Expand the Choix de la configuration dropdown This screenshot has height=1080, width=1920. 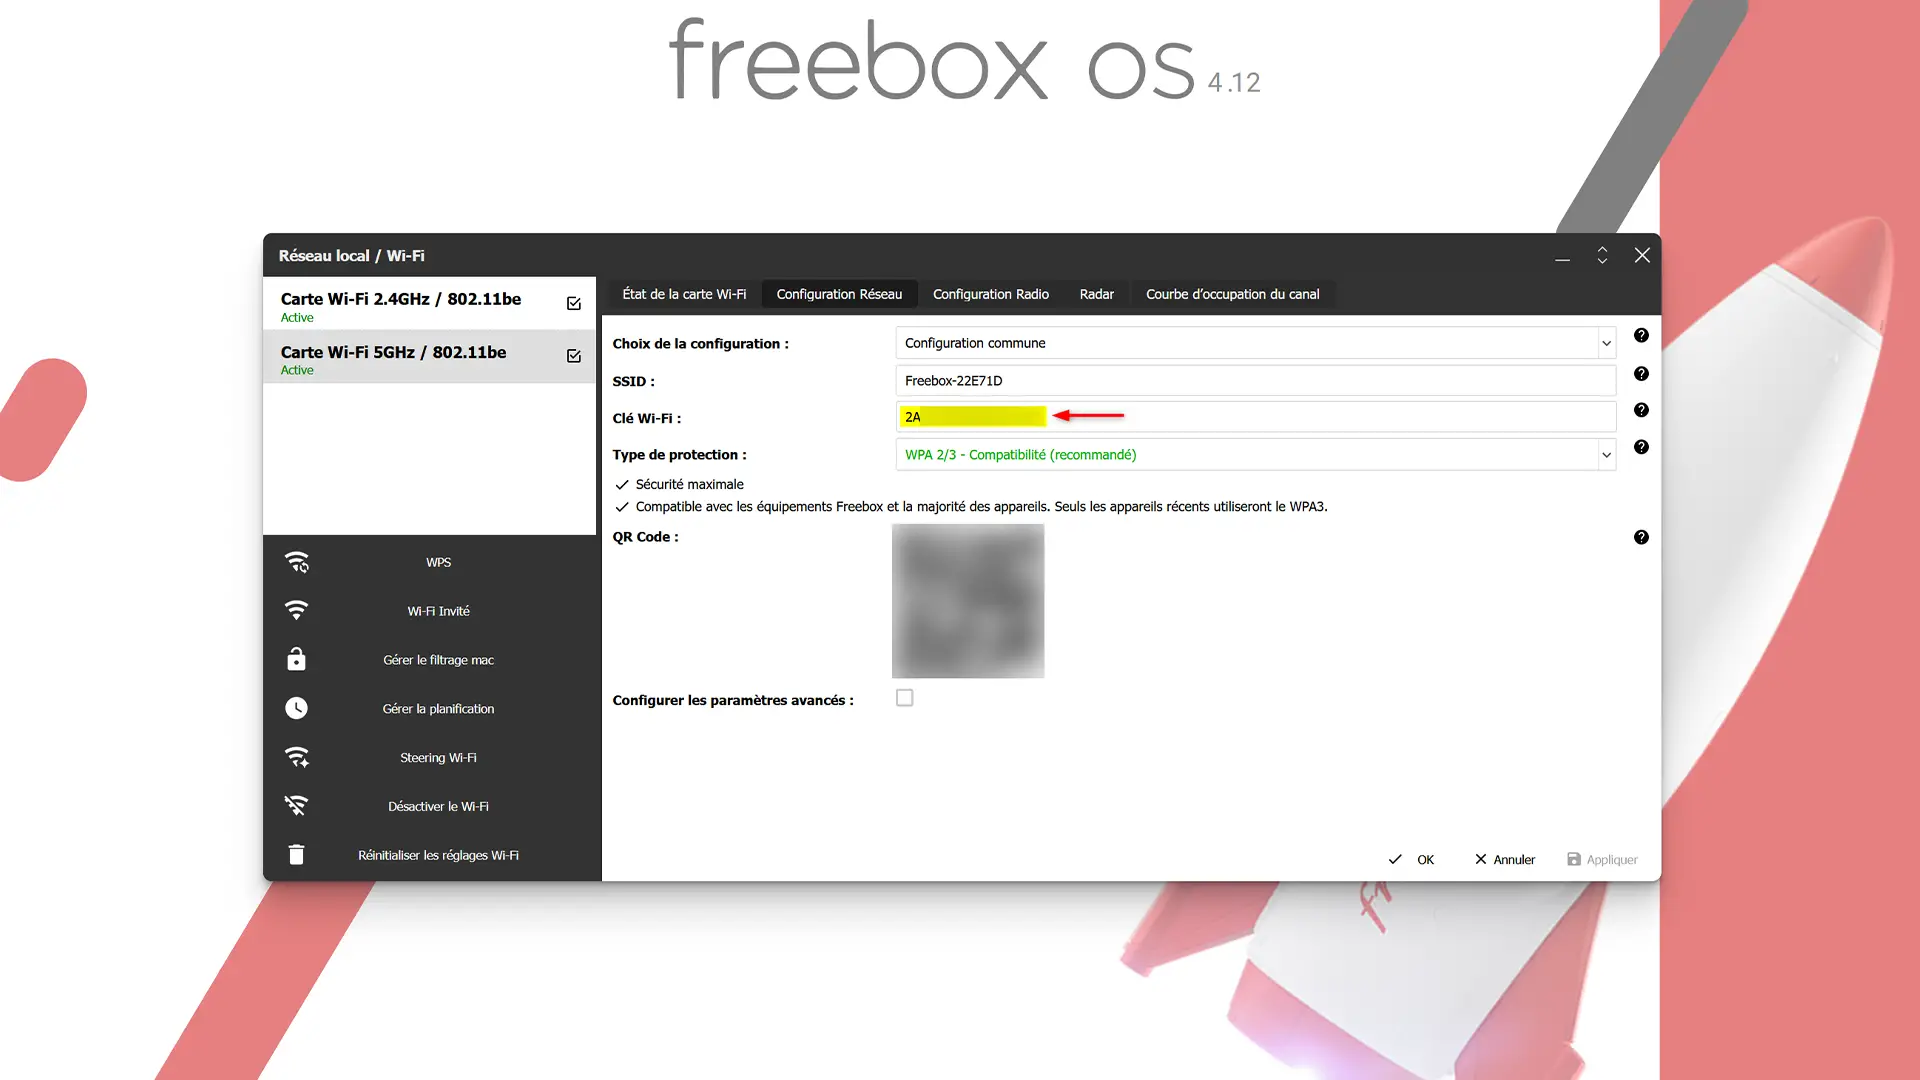click(x=1606, y=343)
